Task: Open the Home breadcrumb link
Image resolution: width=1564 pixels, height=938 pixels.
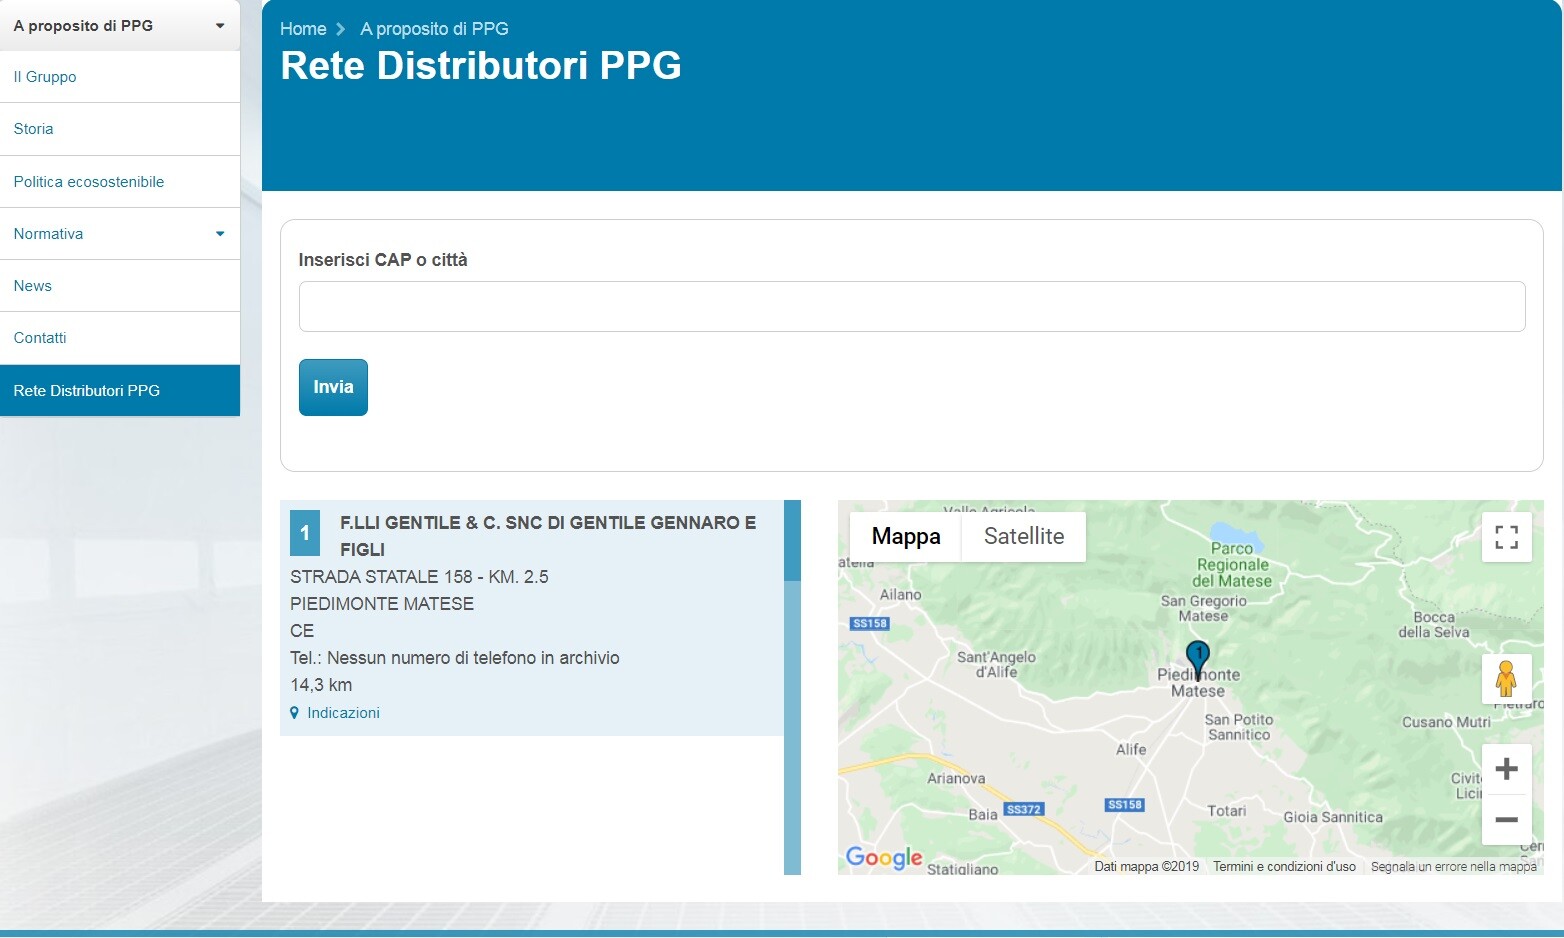Action: (x=302, y=29)
